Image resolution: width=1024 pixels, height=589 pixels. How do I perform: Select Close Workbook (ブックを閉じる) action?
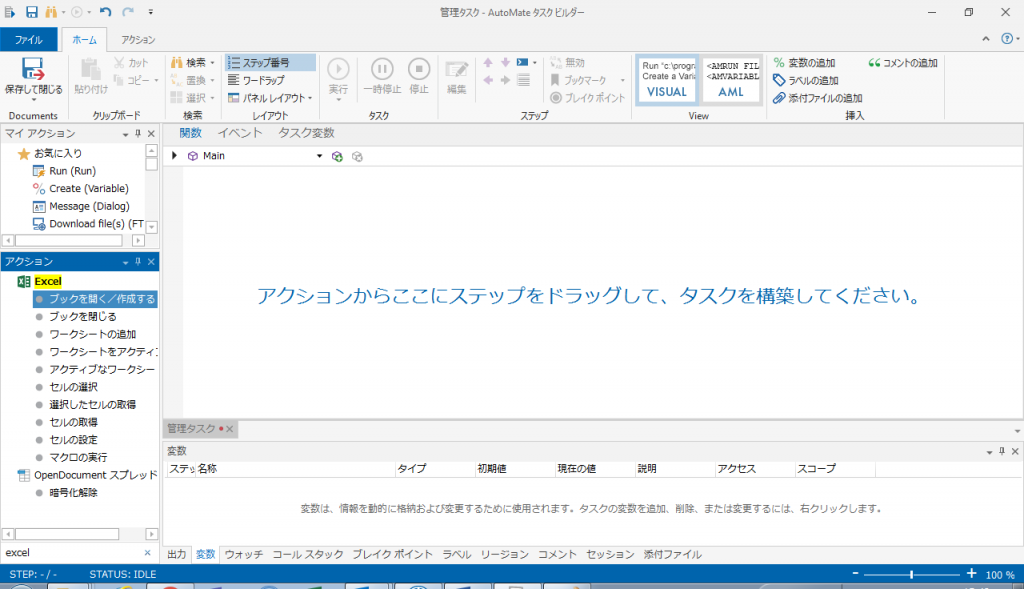[x=83, y=316]
